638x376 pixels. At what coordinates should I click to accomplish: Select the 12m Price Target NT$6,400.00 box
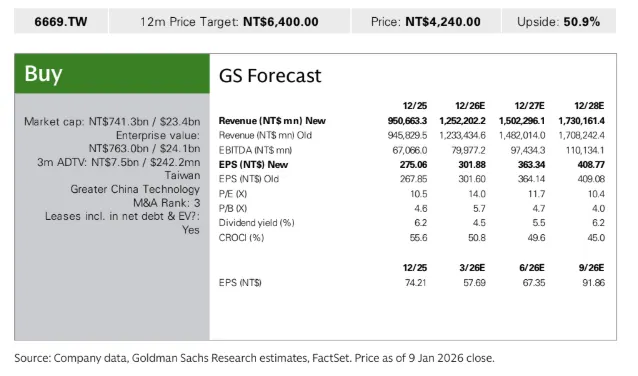click(229, 21)
